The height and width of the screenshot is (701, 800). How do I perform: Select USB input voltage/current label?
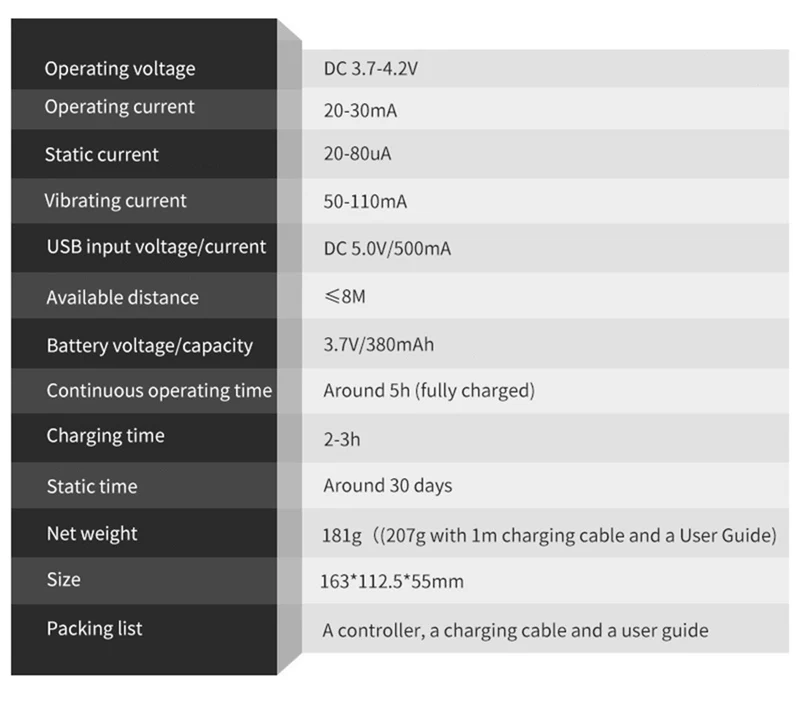156,247
